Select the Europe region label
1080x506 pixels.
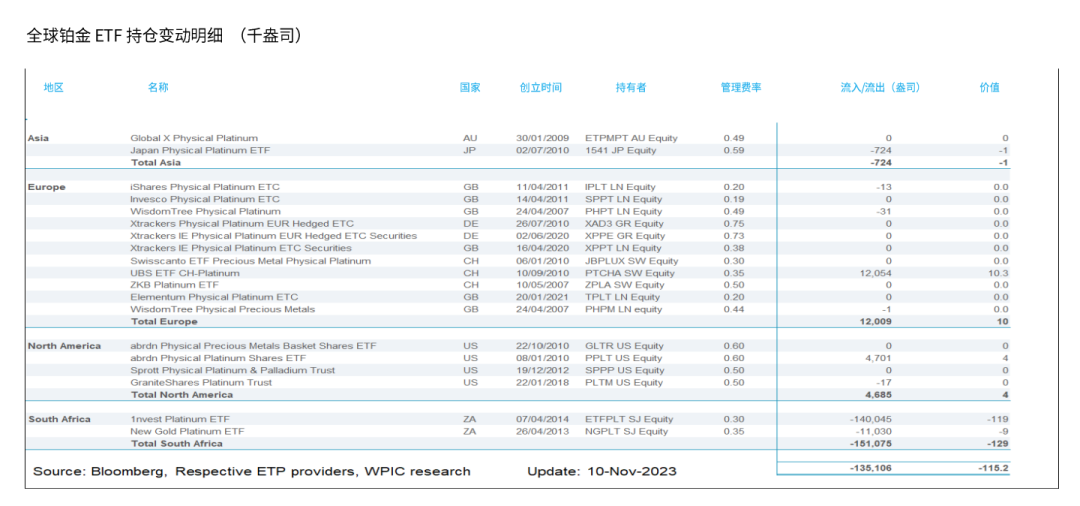(x=47, y=187)
